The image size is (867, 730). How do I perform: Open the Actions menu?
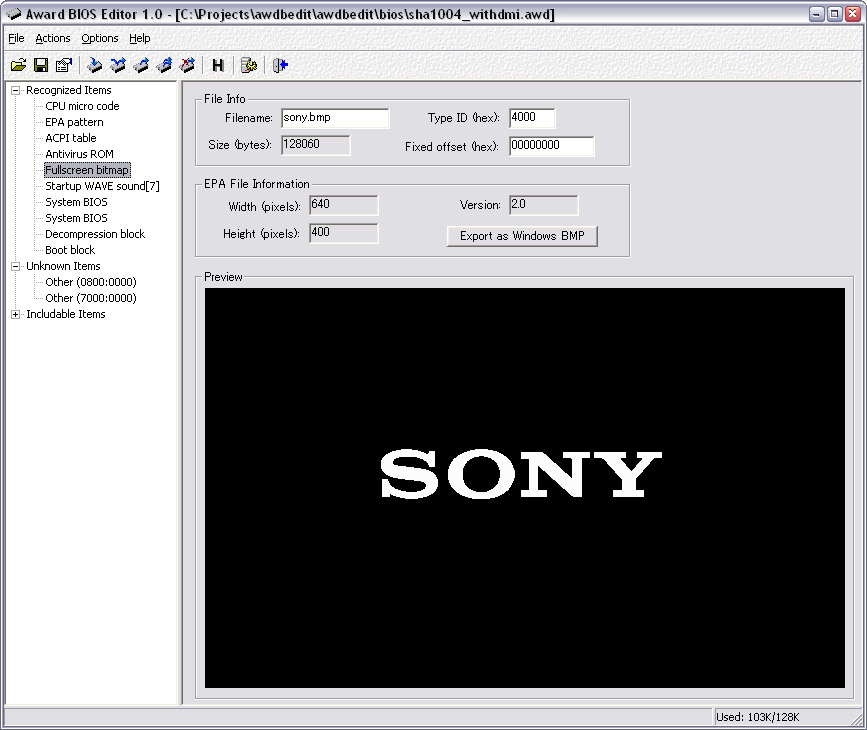[x=53, y=38]
